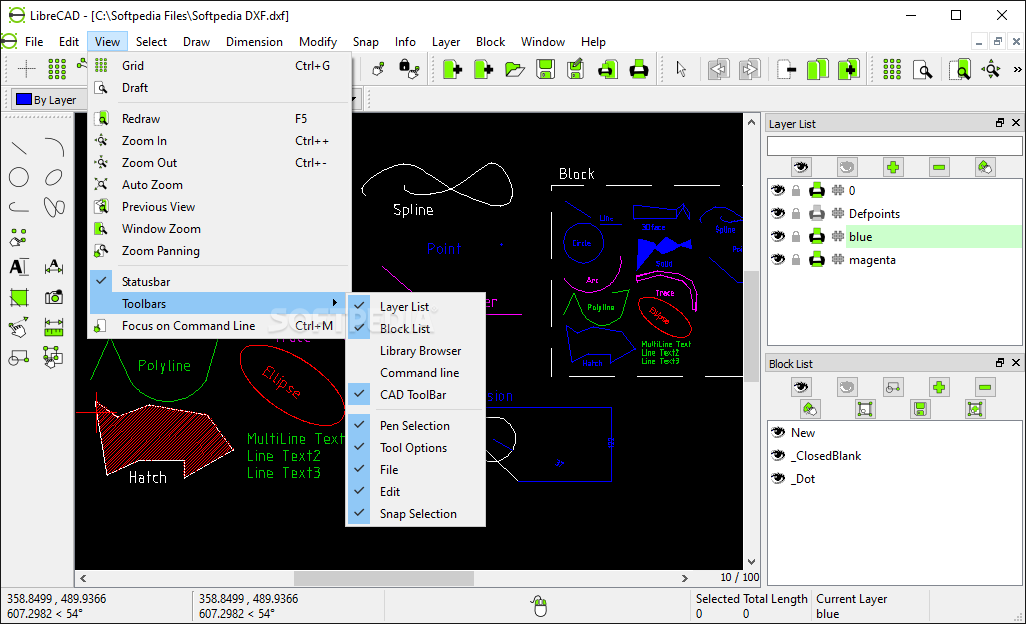Float the Layer List dock panel
The width and height of the screenshot is (1026, 624).
(1000, 123)
